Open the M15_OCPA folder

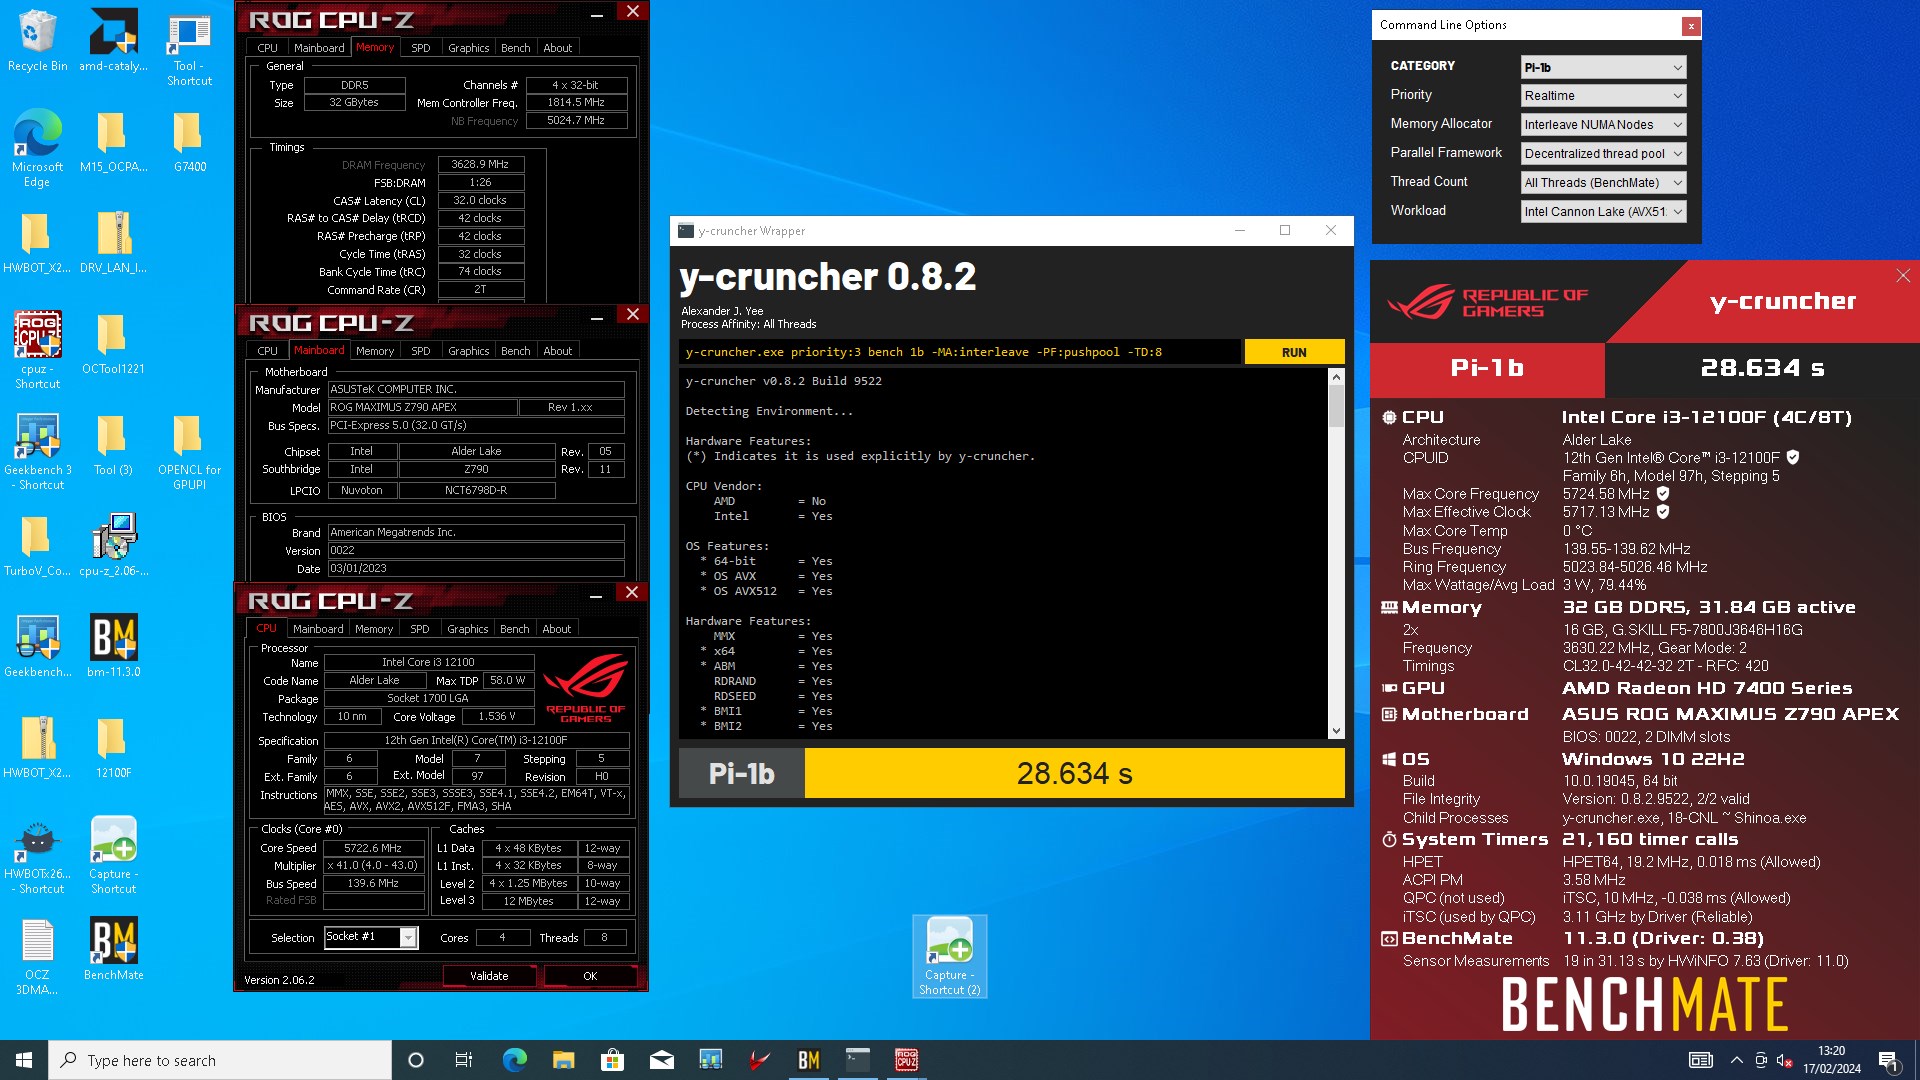[x=113, y=141]
